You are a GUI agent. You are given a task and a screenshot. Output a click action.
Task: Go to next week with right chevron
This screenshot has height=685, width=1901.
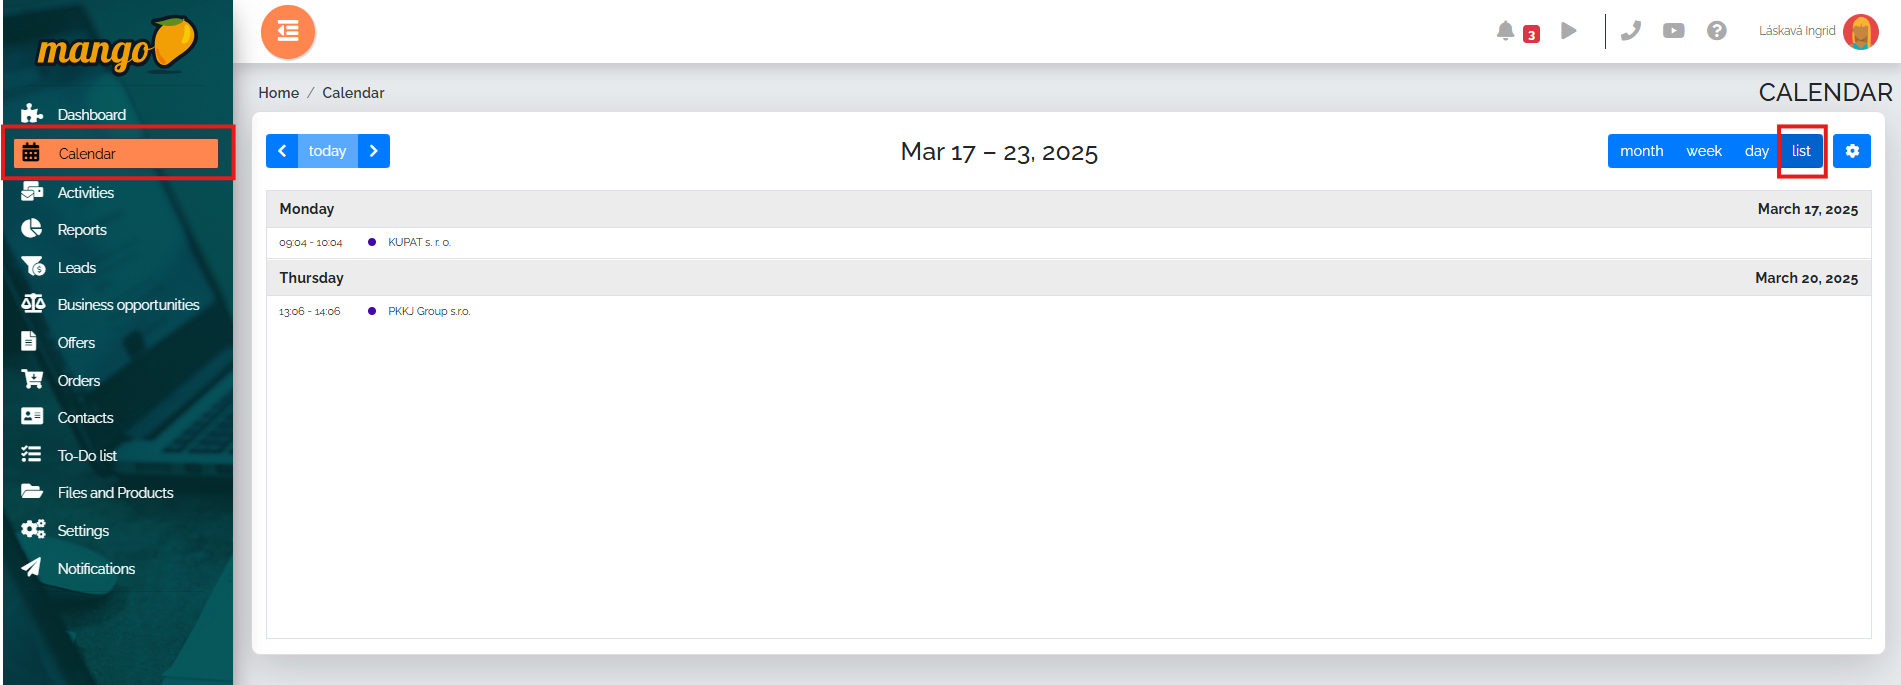coord(374,151)
